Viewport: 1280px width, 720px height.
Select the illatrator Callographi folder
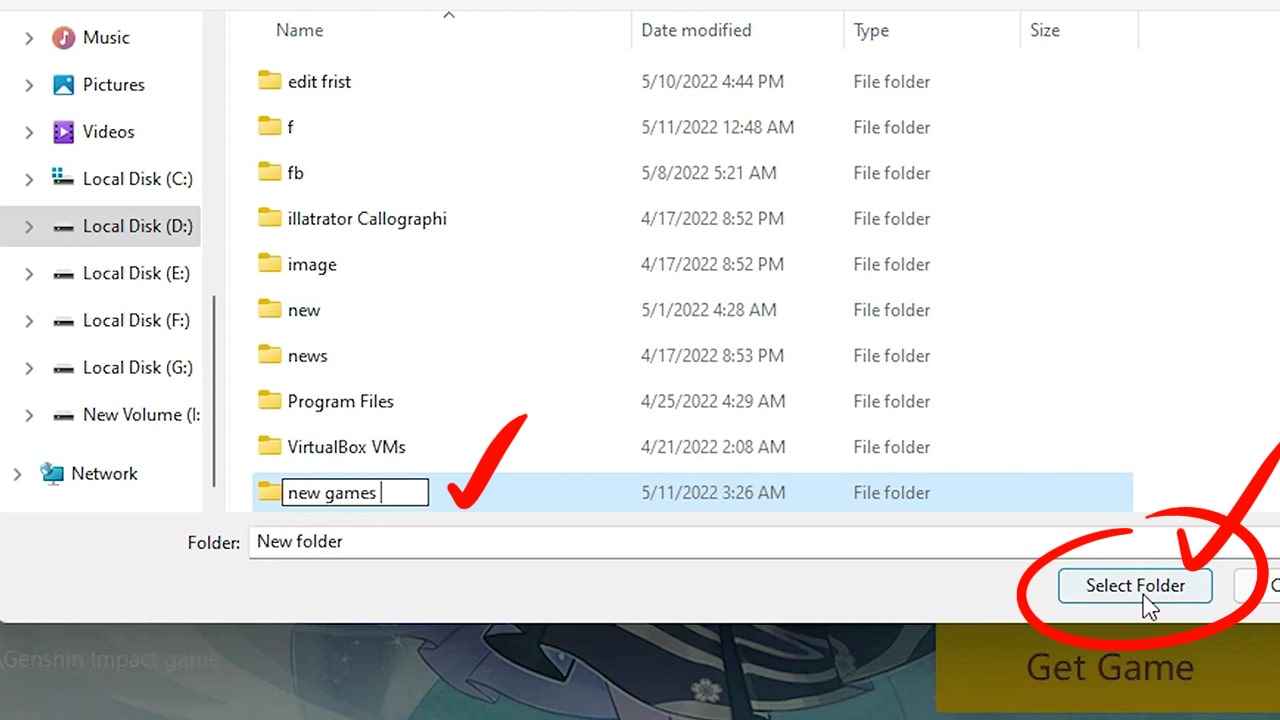point(366,219)
